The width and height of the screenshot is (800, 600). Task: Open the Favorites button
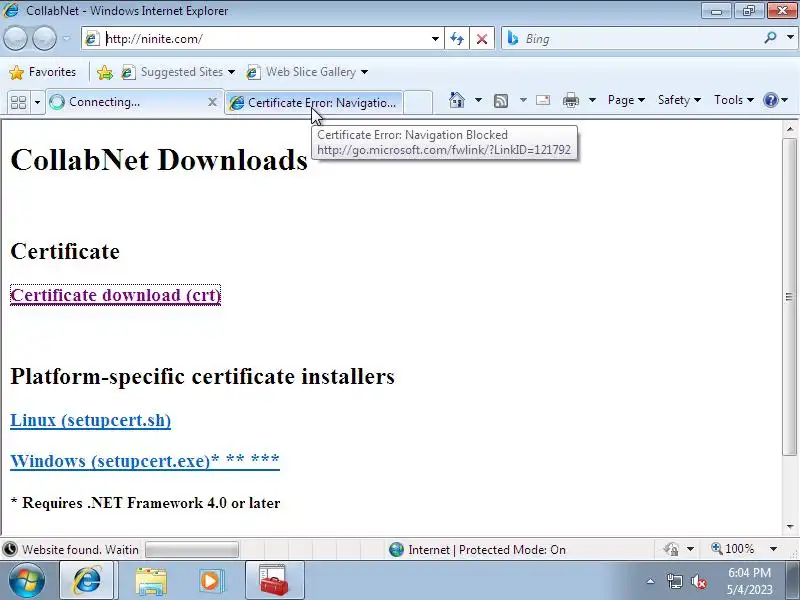(43, 72)
